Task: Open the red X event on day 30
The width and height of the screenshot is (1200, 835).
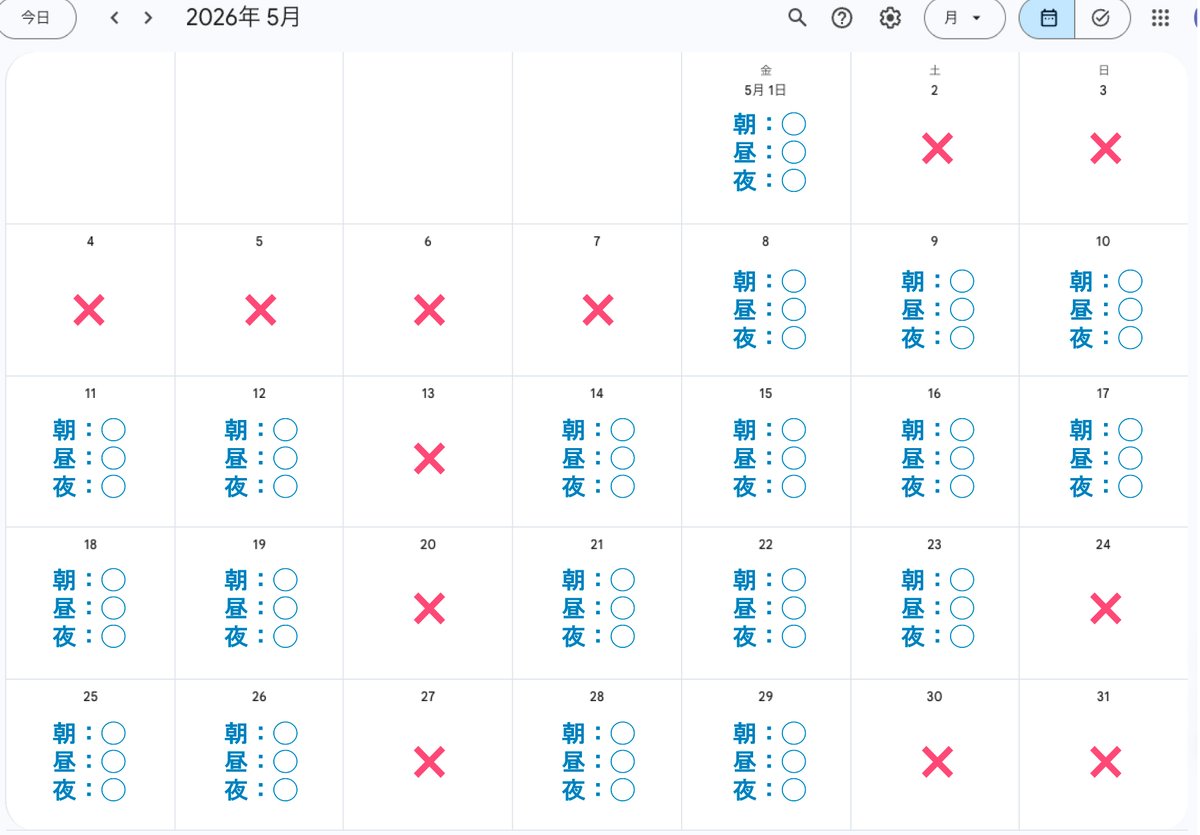Action: [x=936, y=763]
